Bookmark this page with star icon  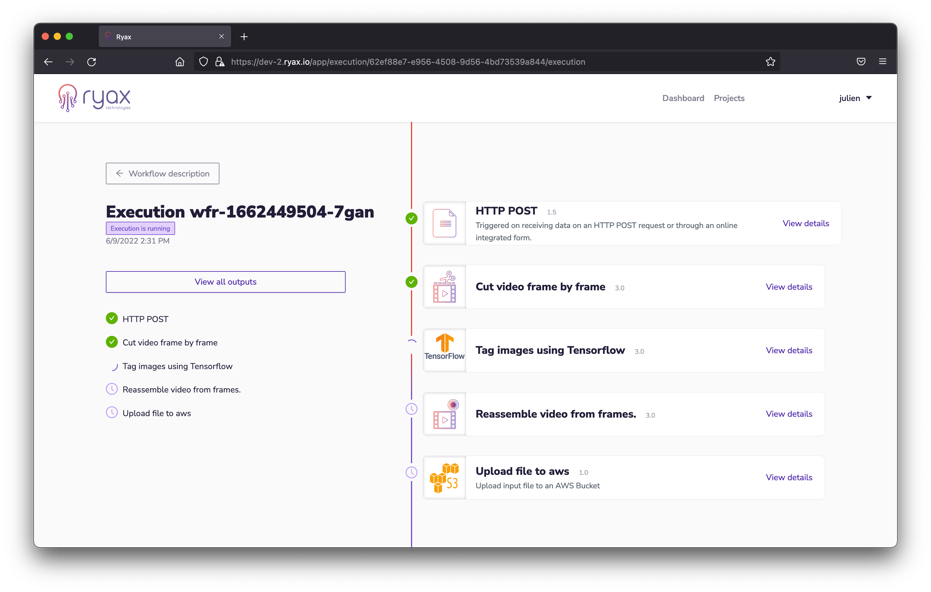(770, 62)
